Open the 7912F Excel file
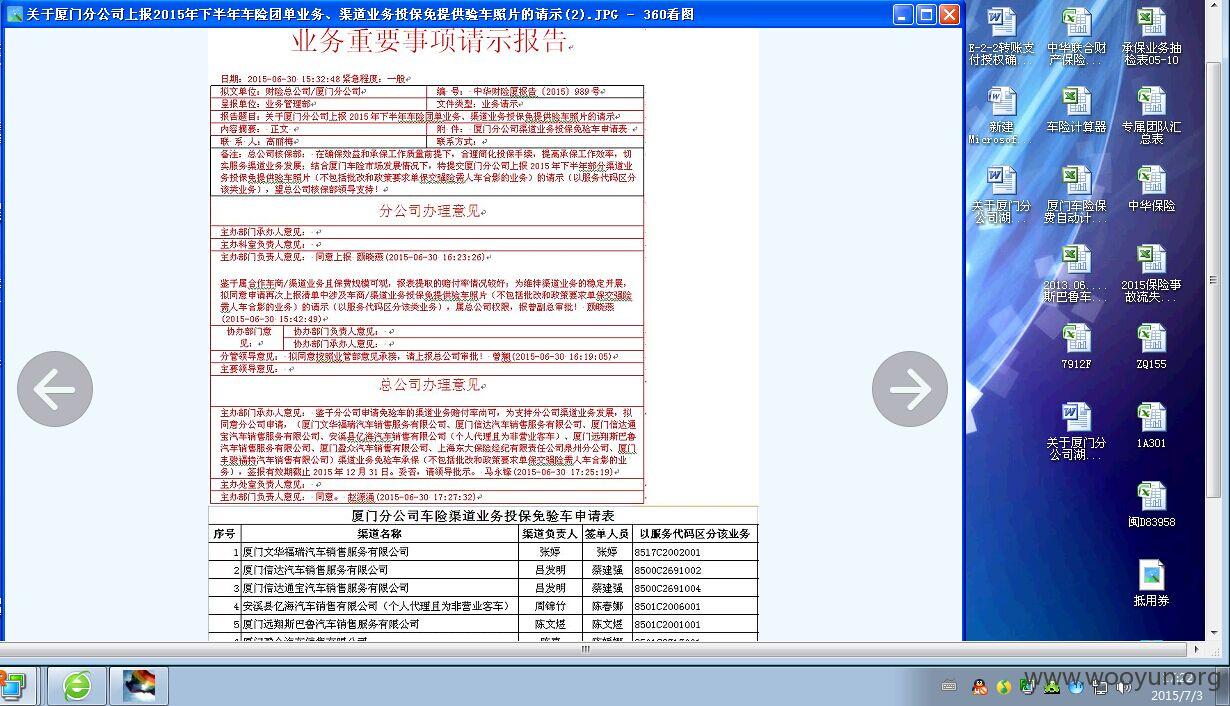The height and width of the screenshot is (706, 1230). 1076,347
